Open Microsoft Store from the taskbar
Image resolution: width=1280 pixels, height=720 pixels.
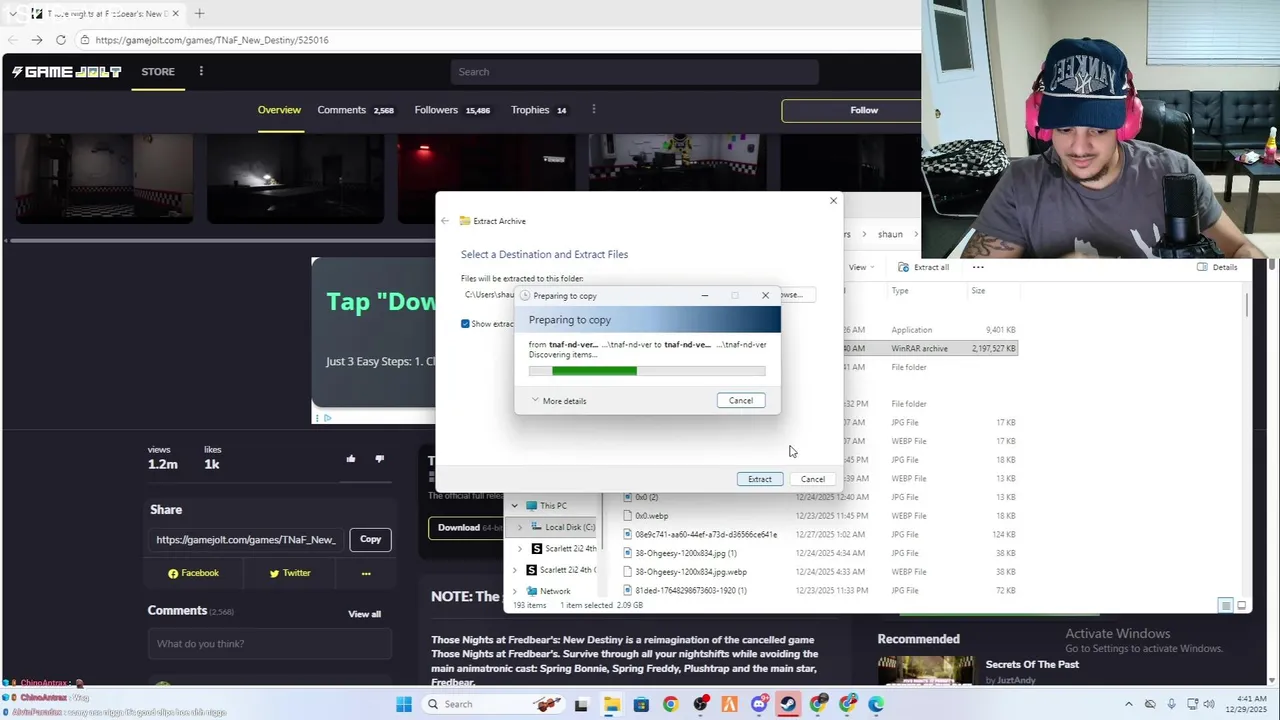click(x=641, y=704)
